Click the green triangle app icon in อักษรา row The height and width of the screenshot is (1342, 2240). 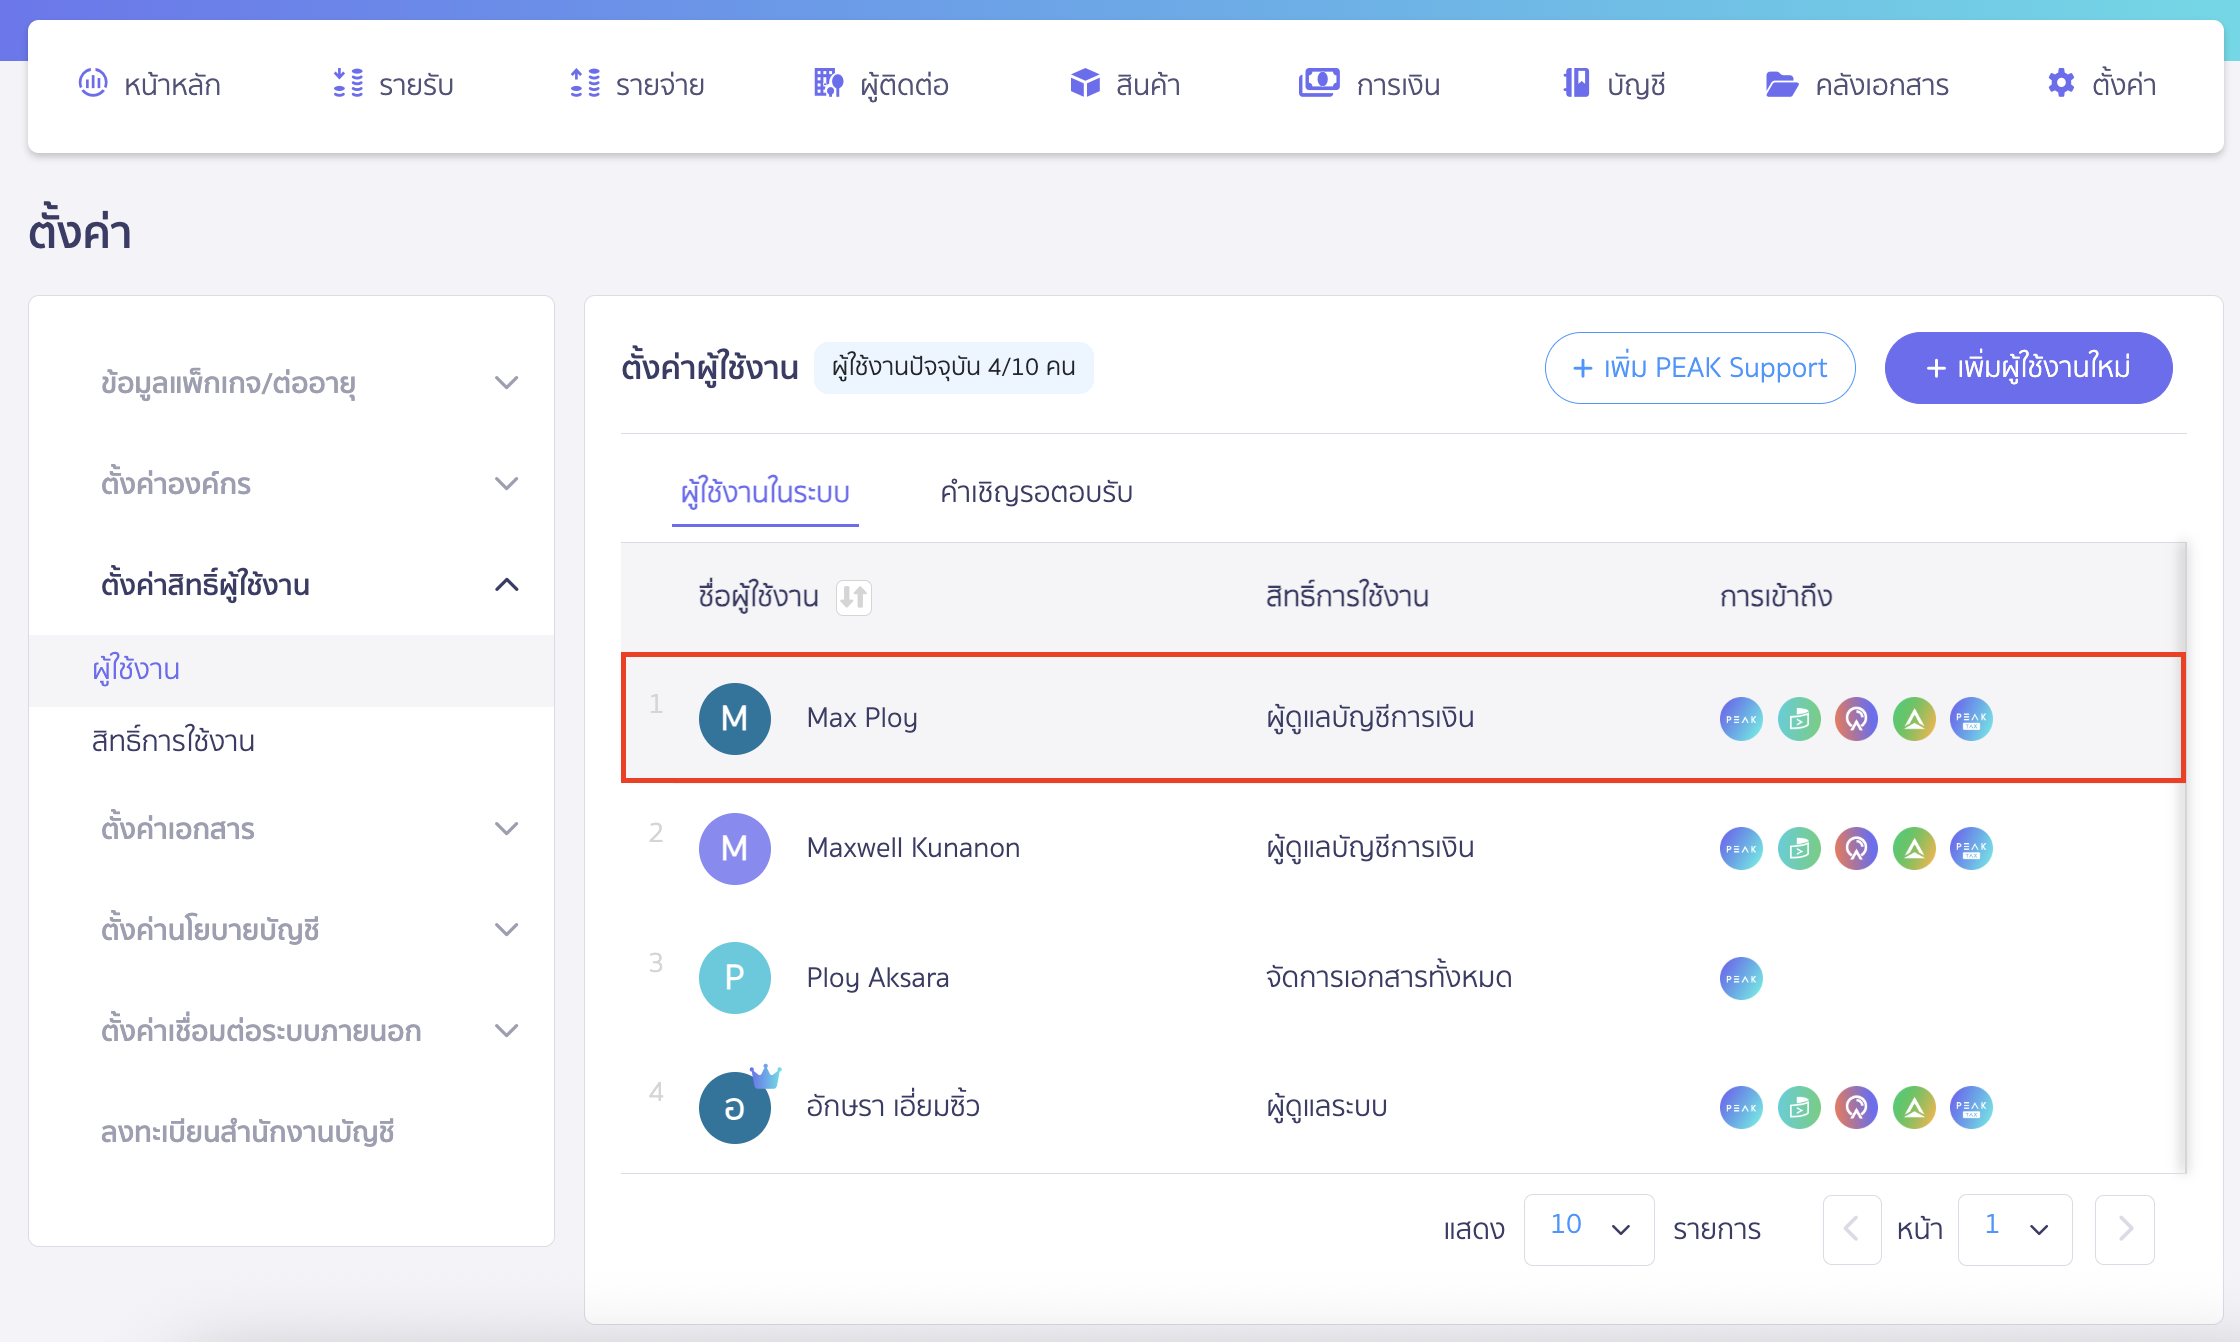coord(1914,1108)
